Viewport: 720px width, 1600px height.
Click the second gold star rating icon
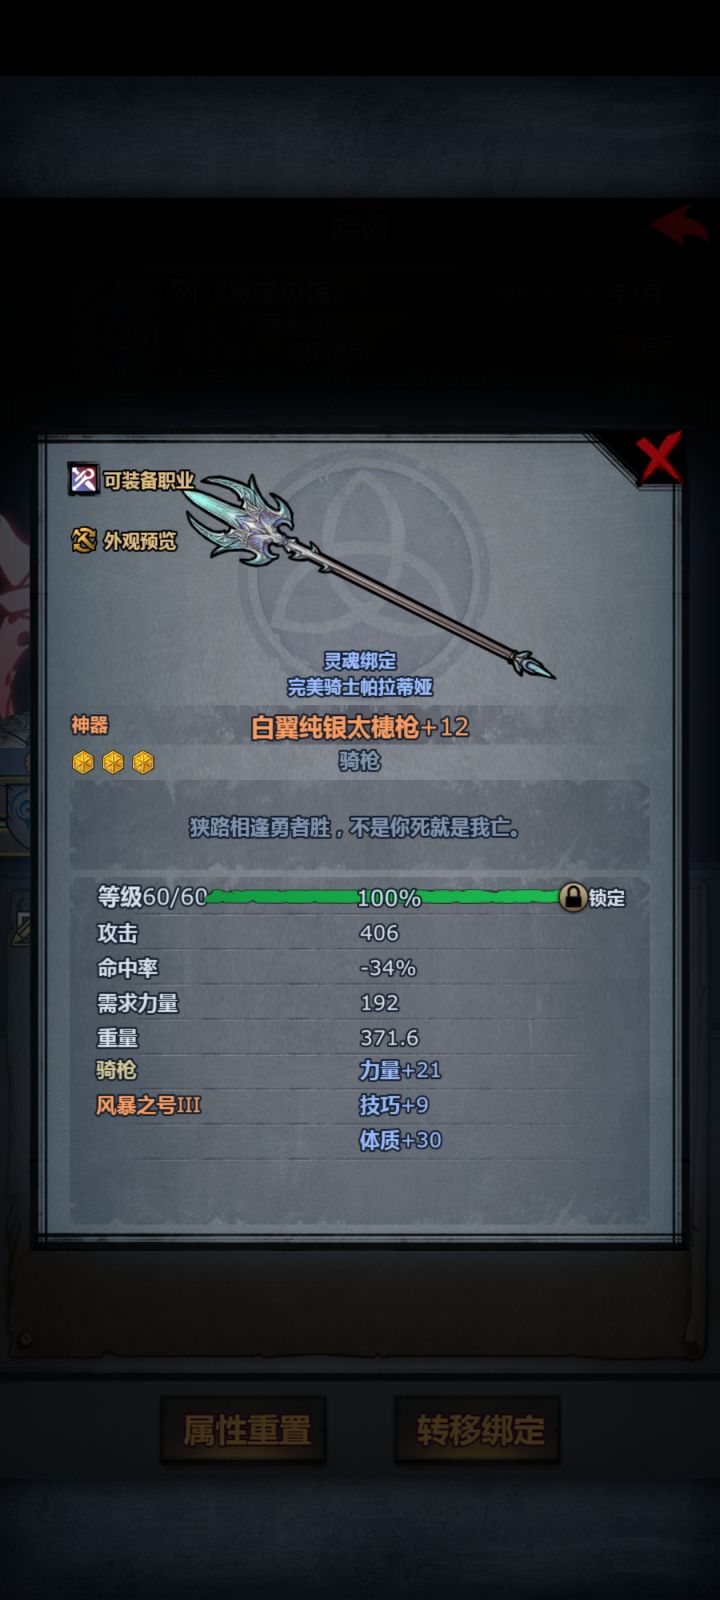pyautogui.click(x=113, y=763)
